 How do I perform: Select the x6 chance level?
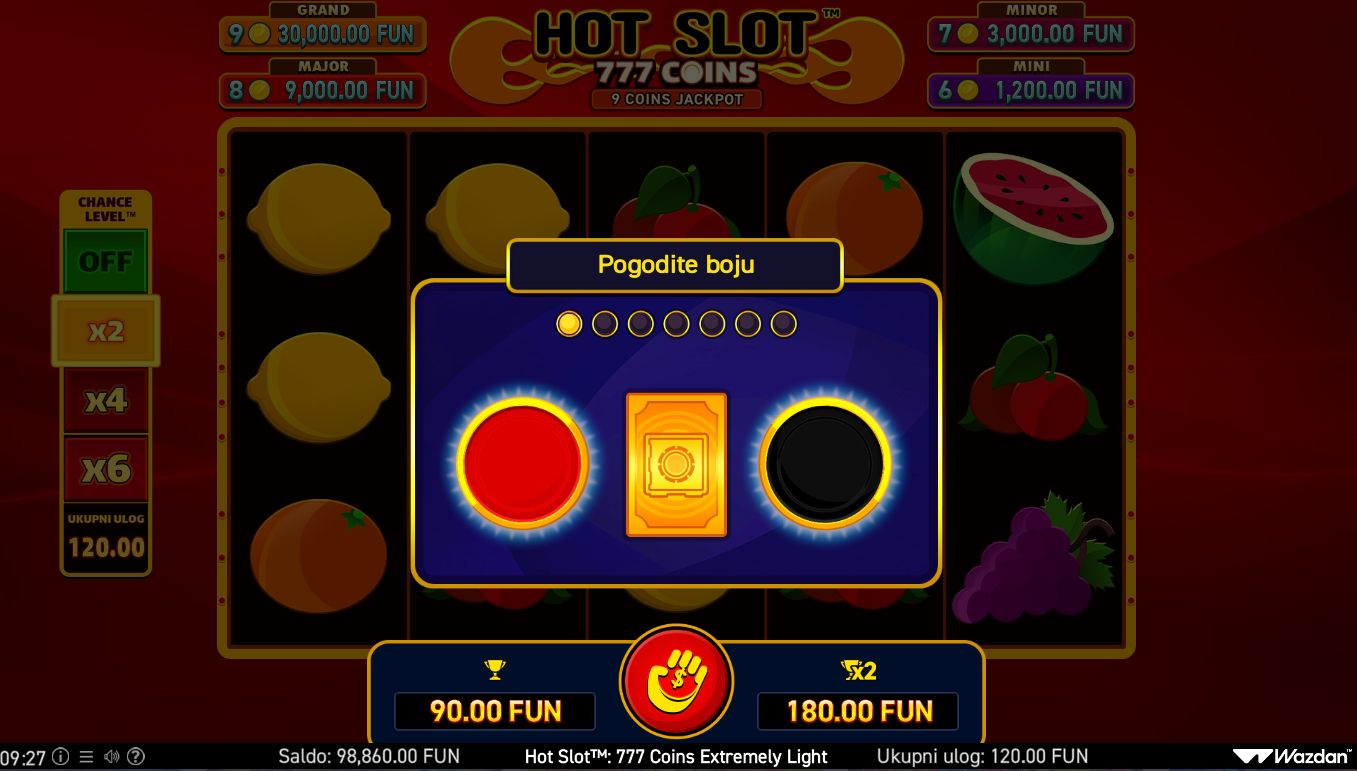(x=106, y=468)
